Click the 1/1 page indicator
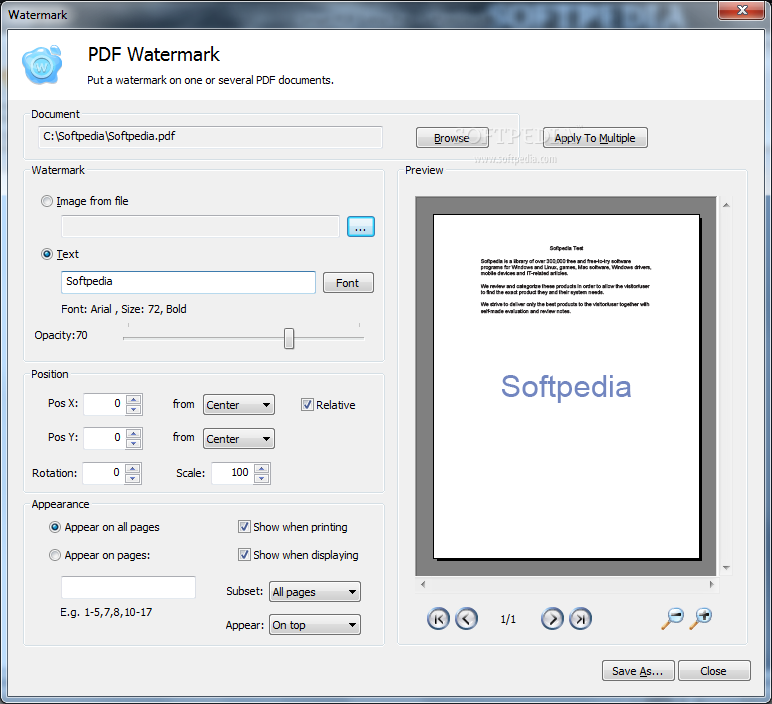 tap(508, 619)
